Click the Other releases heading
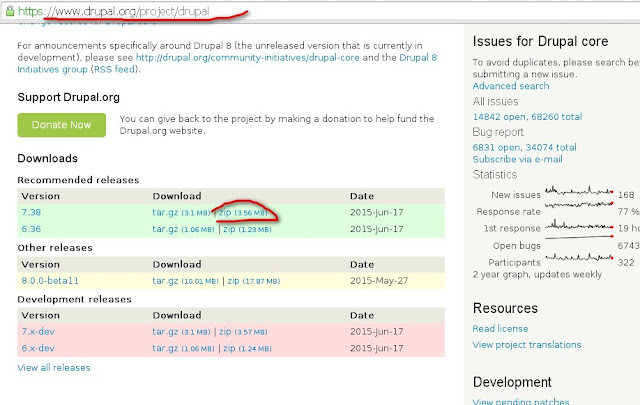This screenshot has height=405, width=640. tap(55, 248)
